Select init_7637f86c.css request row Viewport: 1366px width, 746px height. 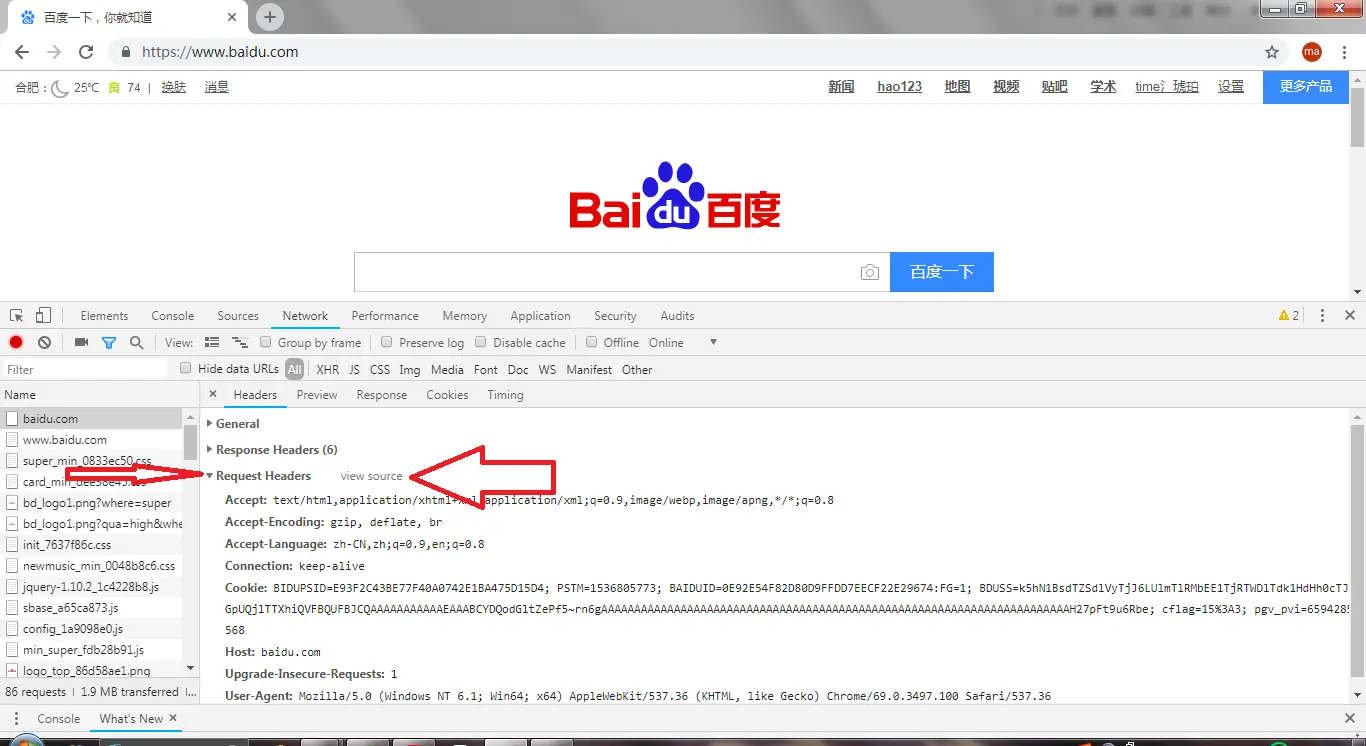pos(92,545)
